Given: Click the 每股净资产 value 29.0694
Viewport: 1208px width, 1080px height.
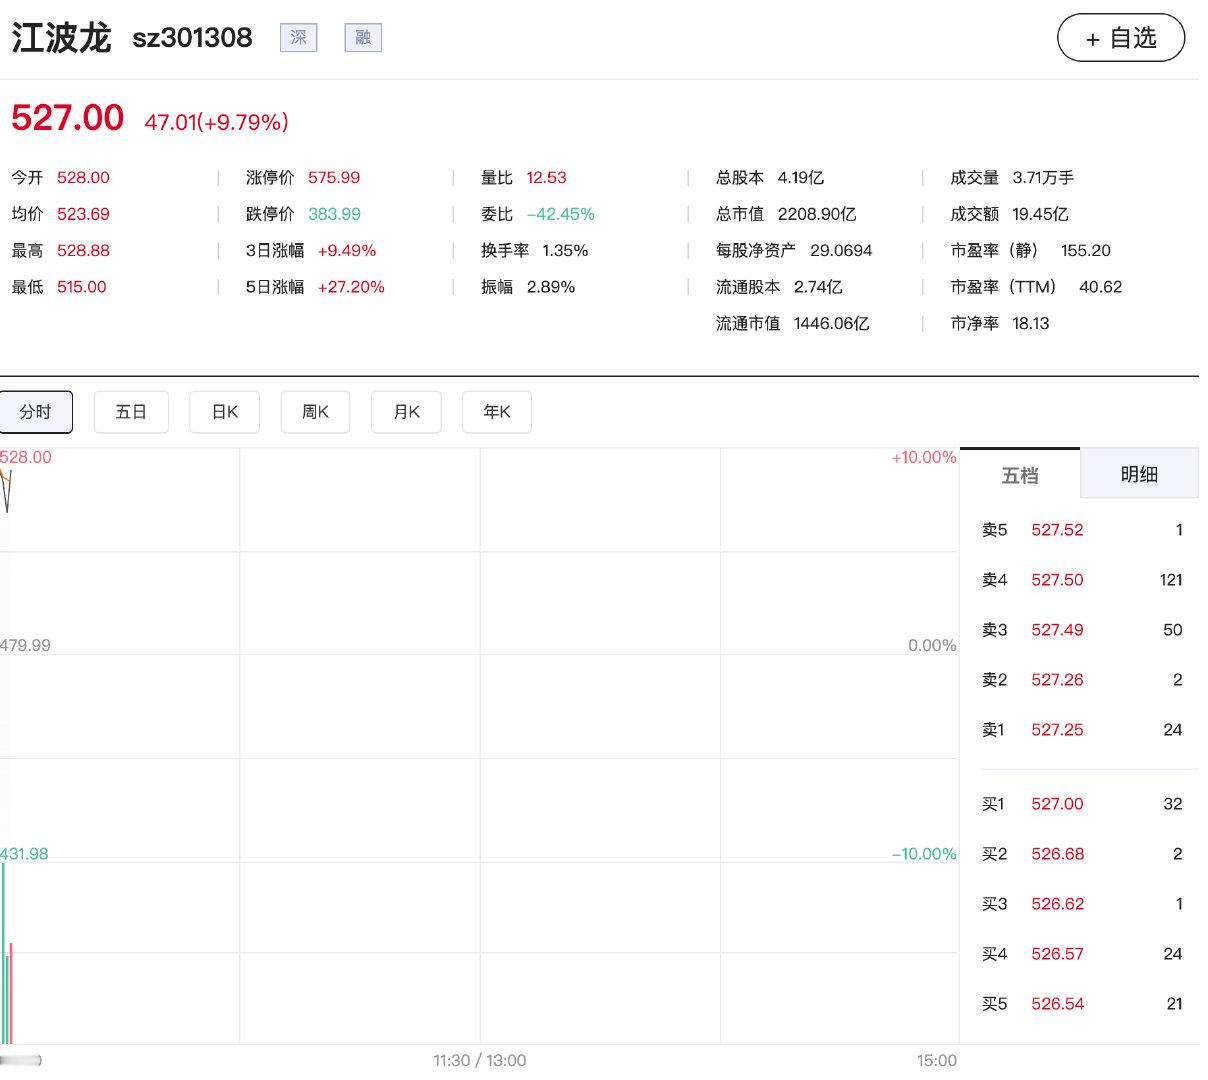Looking at the screenshot, I should coord(841,251).
